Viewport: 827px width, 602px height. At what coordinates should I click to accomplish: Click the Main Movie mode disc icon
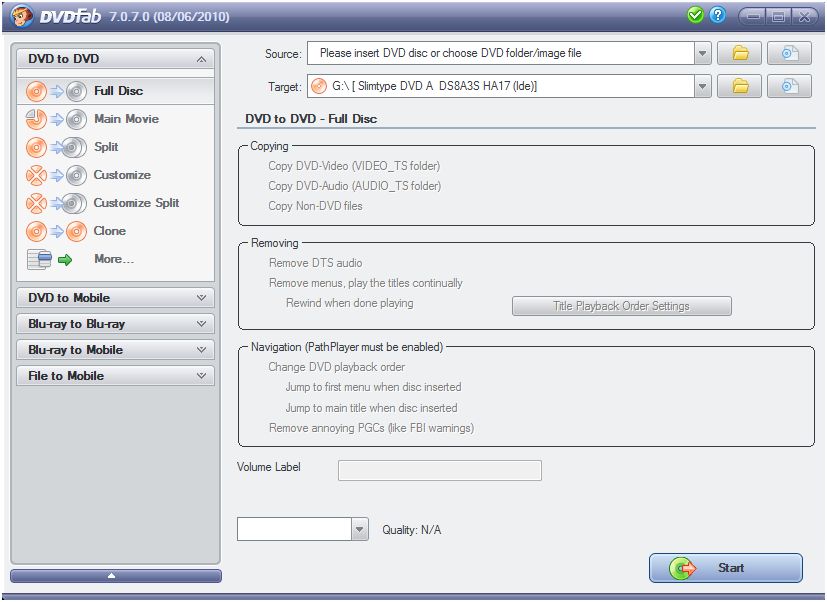click(56, 119)
